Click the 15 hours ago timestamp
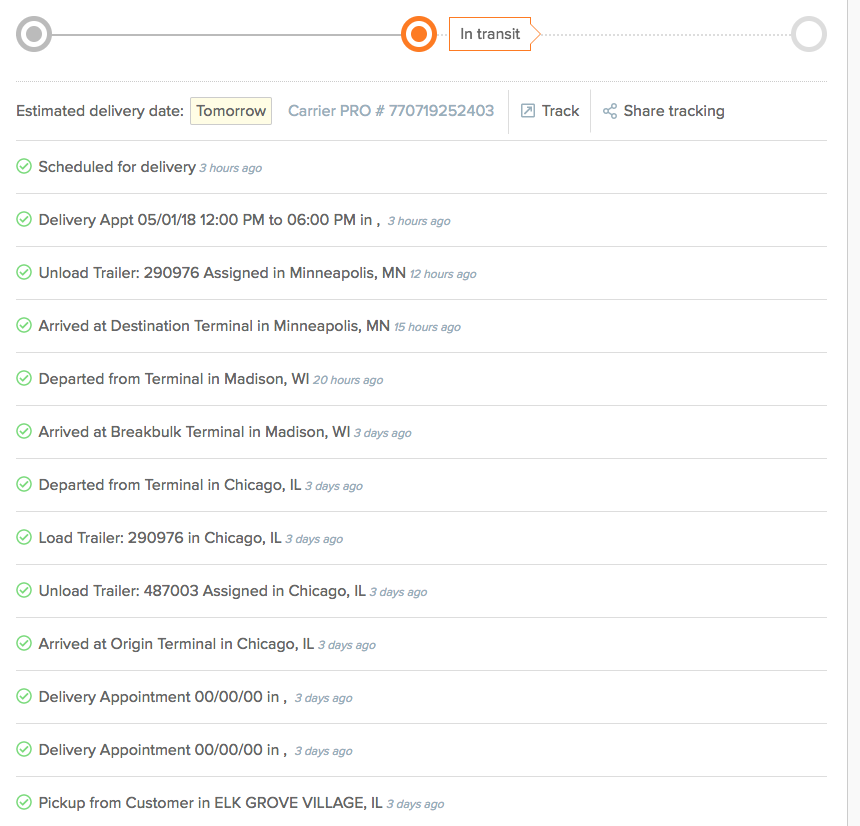The height and width of the screenshot is (826, 860). [x=427, y=327]
